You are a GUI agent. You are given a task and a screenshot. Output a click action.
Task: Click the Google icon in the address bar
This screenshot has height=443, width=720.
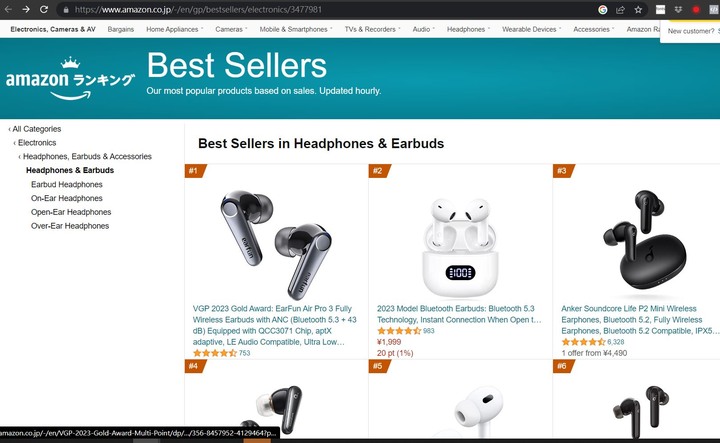click(602, 10)
